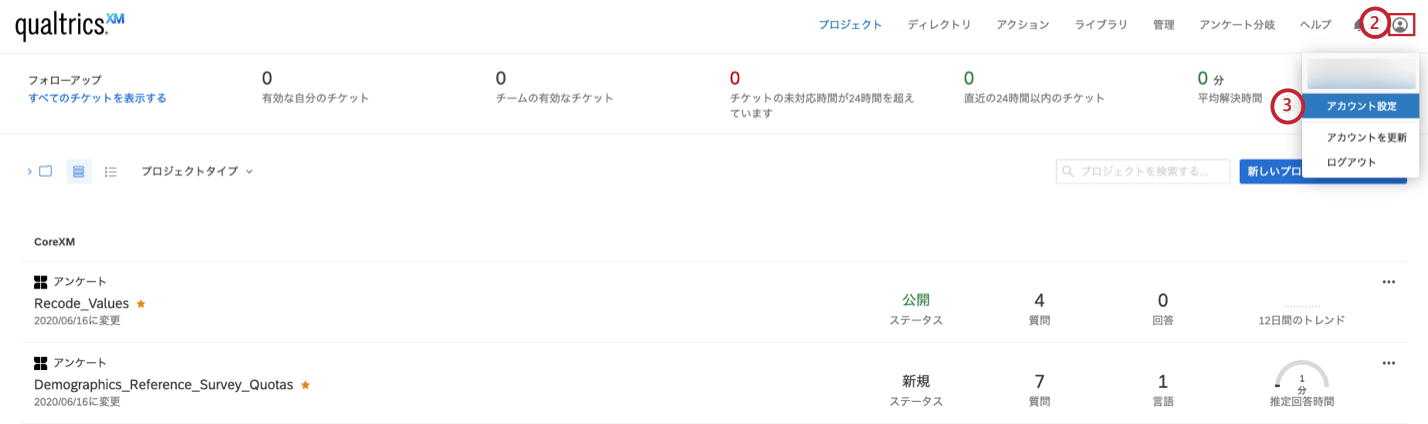The width and height of the screenshot is (1428, 424).
Task: Open the ライブラリ navigation tab
Action: pos(1101,25)
